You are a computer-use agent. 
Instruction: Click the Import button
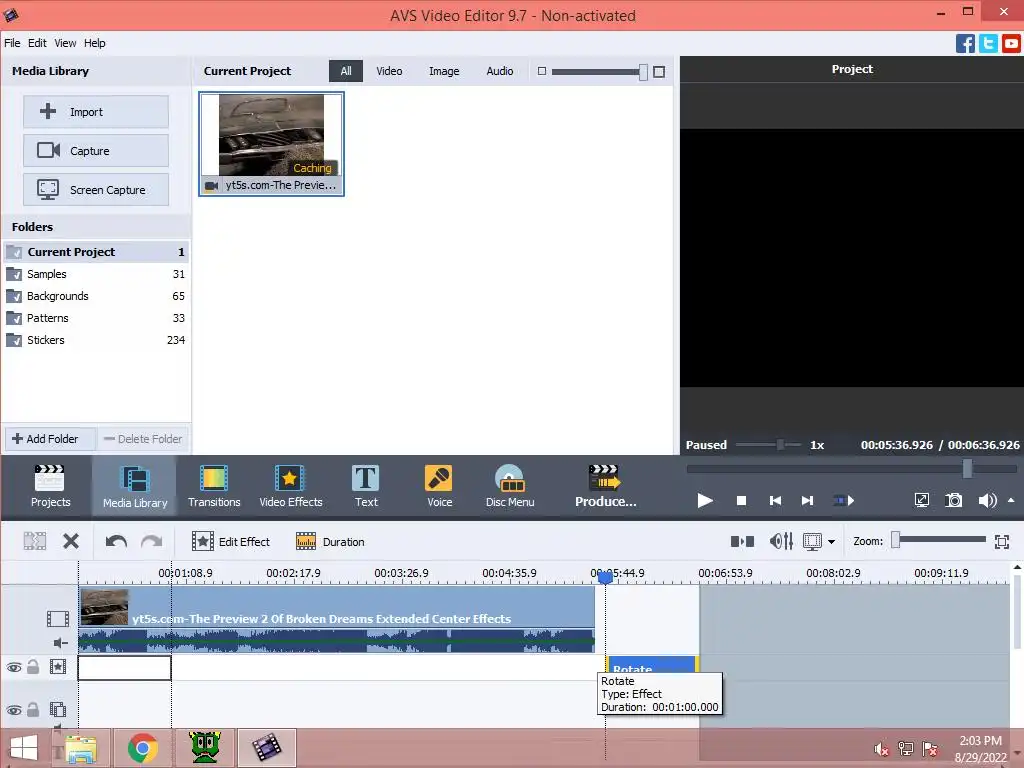click(96, 112)
